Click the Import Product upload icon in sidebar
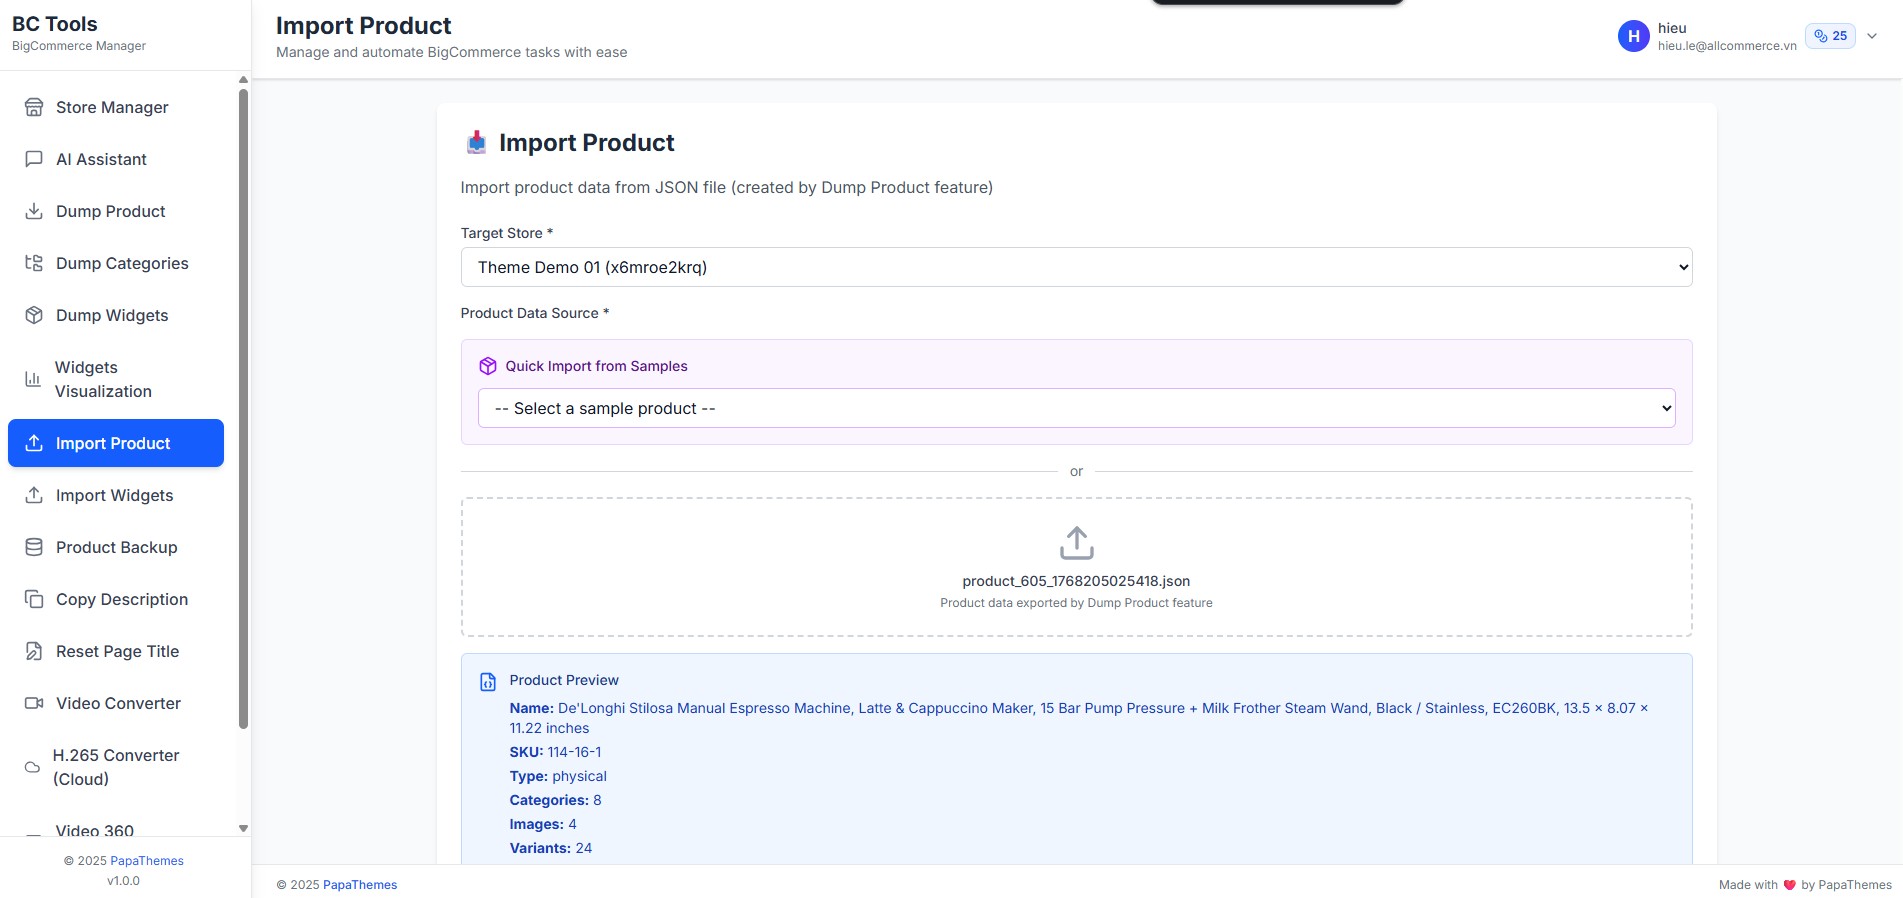The width and height of the screenshot is (1903, 898). [x=34, y=443]
